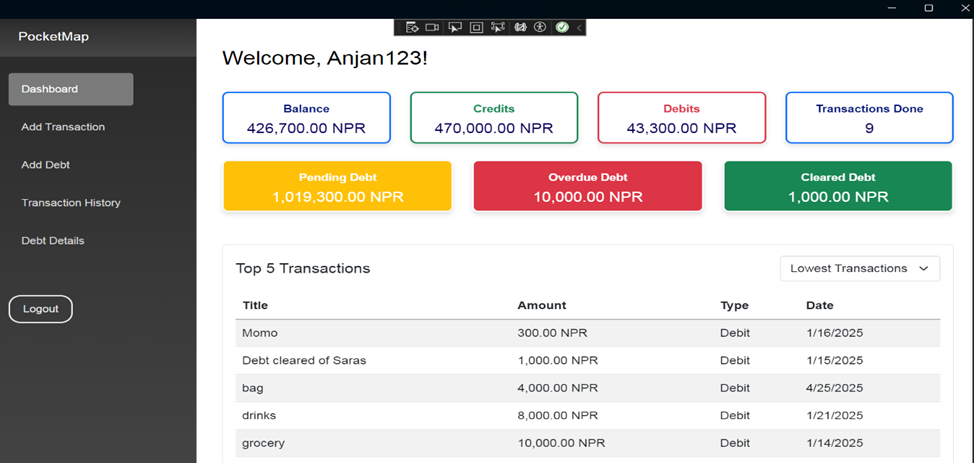Click the green checkmark status icon
Screen dimensions: 974x463
tap(562, 27)
